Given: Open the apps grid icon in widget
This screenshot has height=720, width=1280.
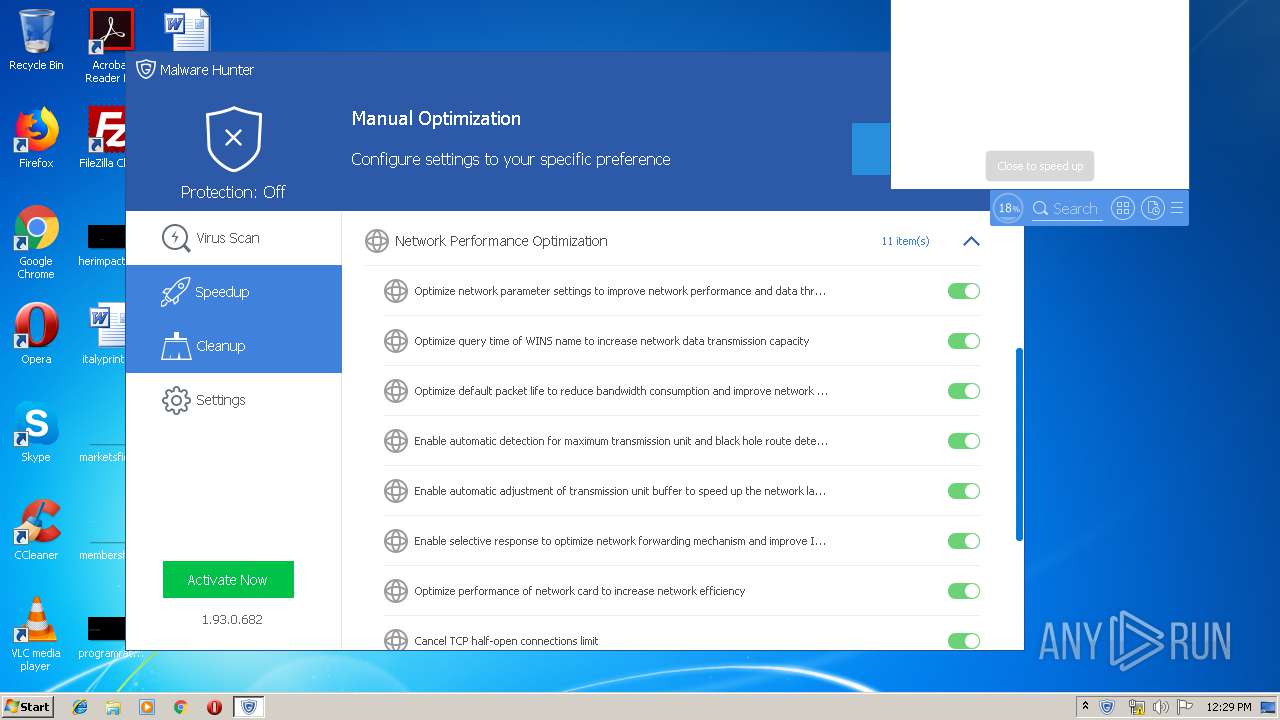Looking at the screenshot, I should pos(1123,208).
